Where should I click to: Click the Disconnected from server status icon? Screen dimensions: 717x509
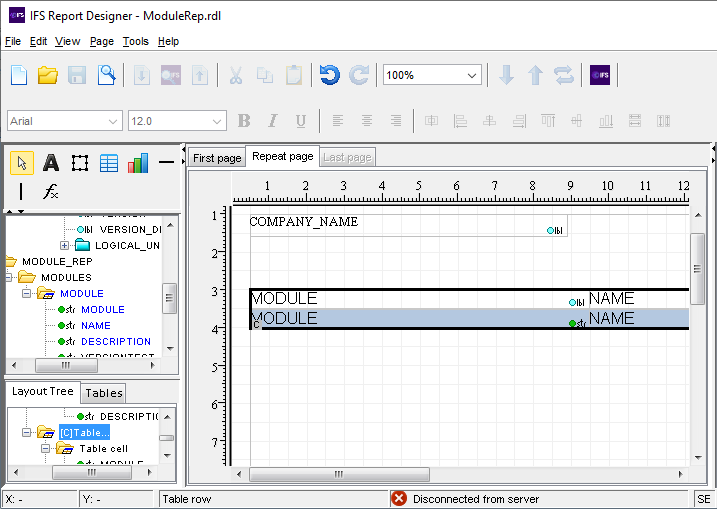coord(399,498)
